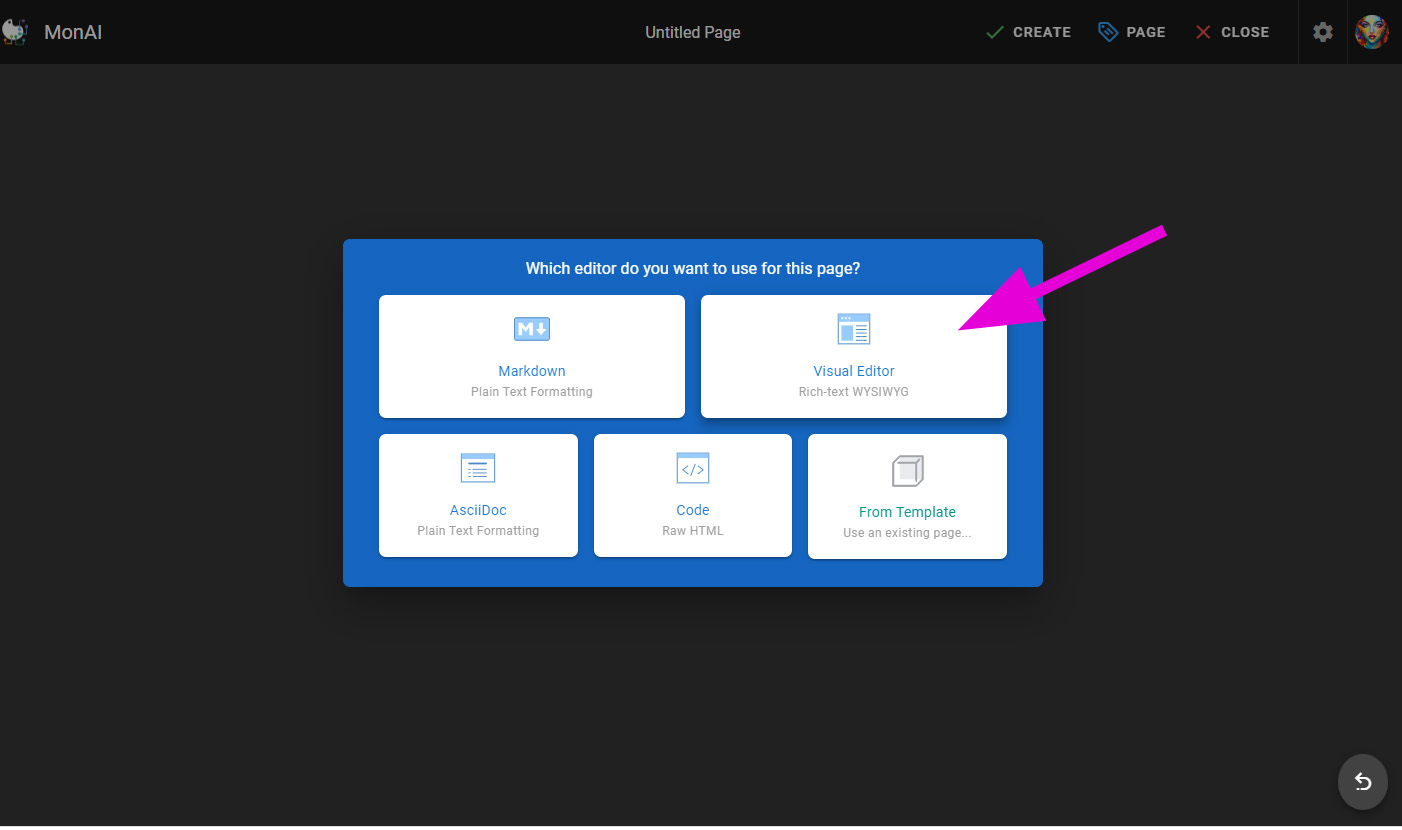Click the MonAI logo icon

point(14,32)
